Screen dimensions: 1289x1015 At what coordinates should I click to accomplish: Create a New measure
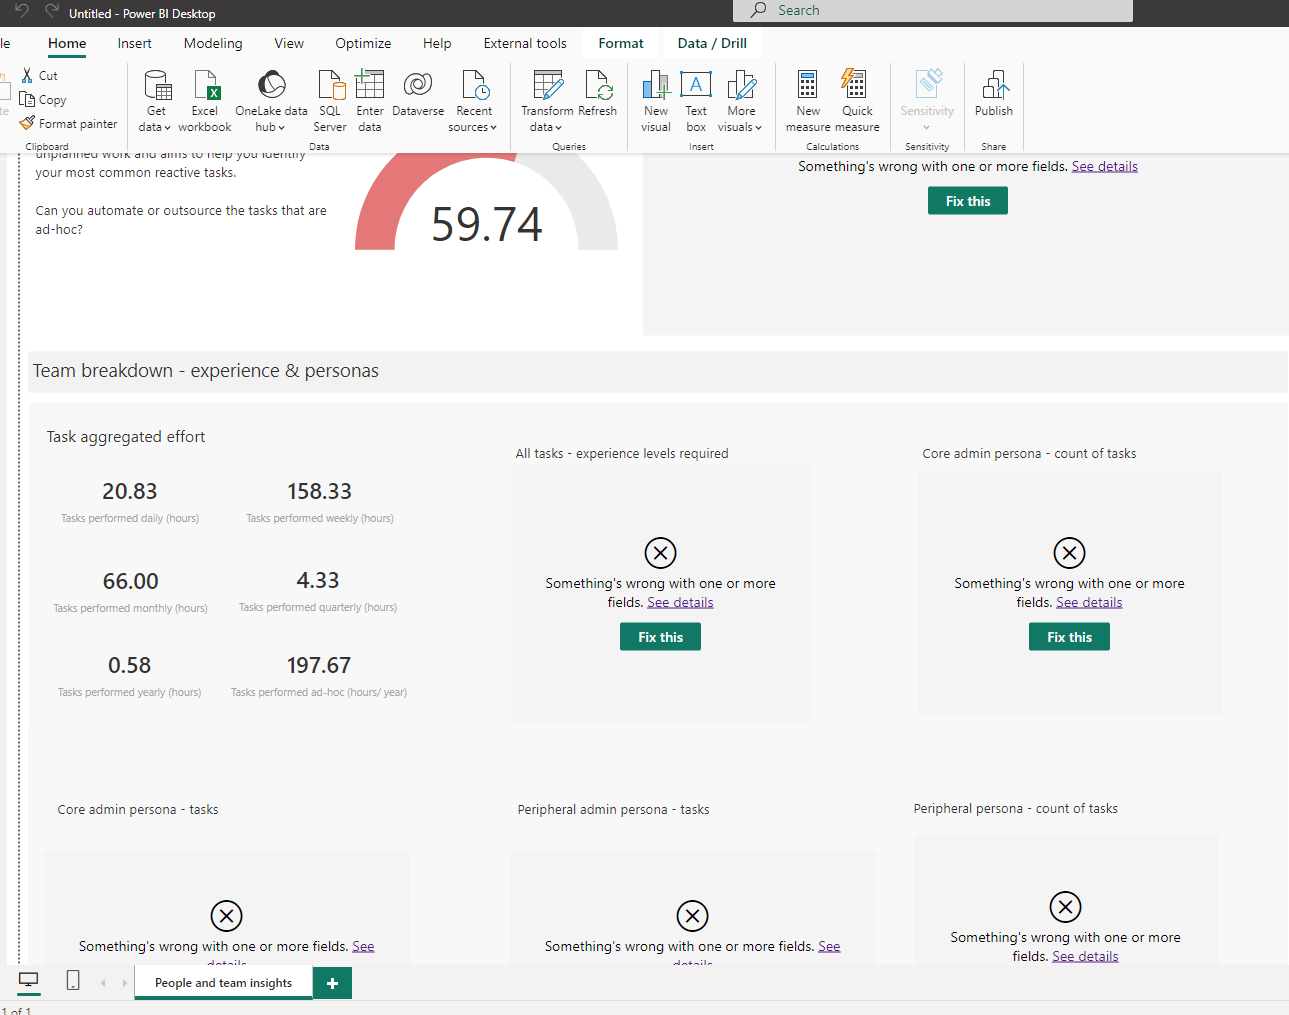806,99
